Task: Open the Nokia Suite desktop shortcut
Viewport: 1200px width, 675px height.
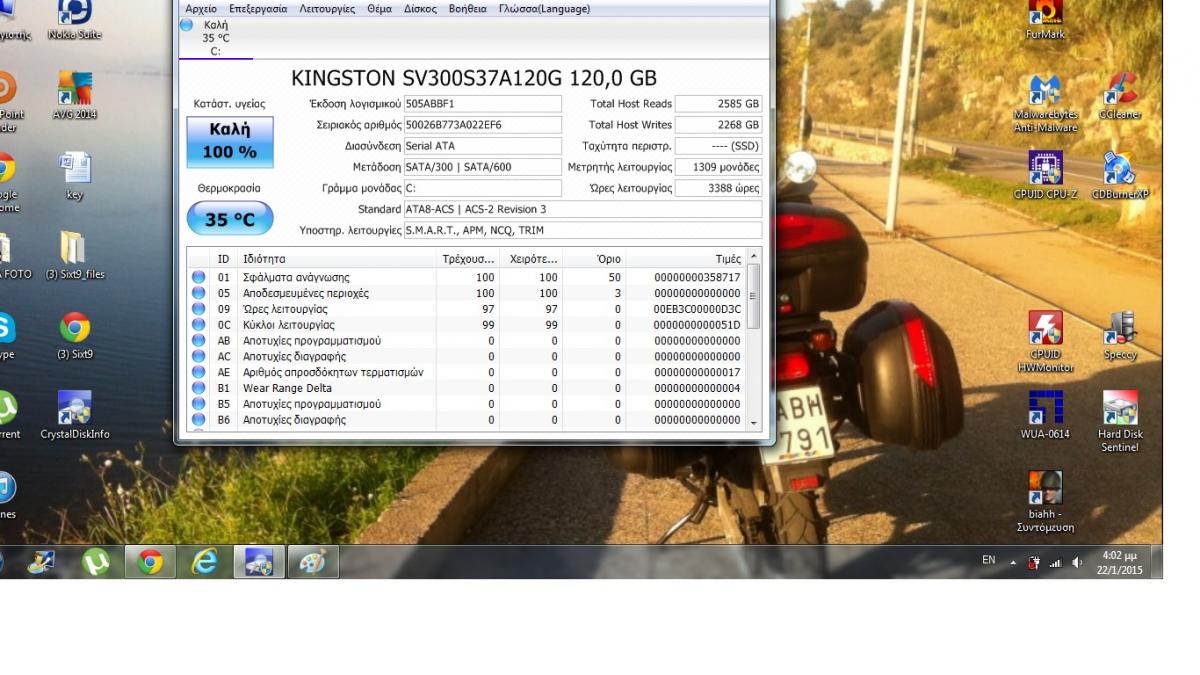Action: (75, 19)
